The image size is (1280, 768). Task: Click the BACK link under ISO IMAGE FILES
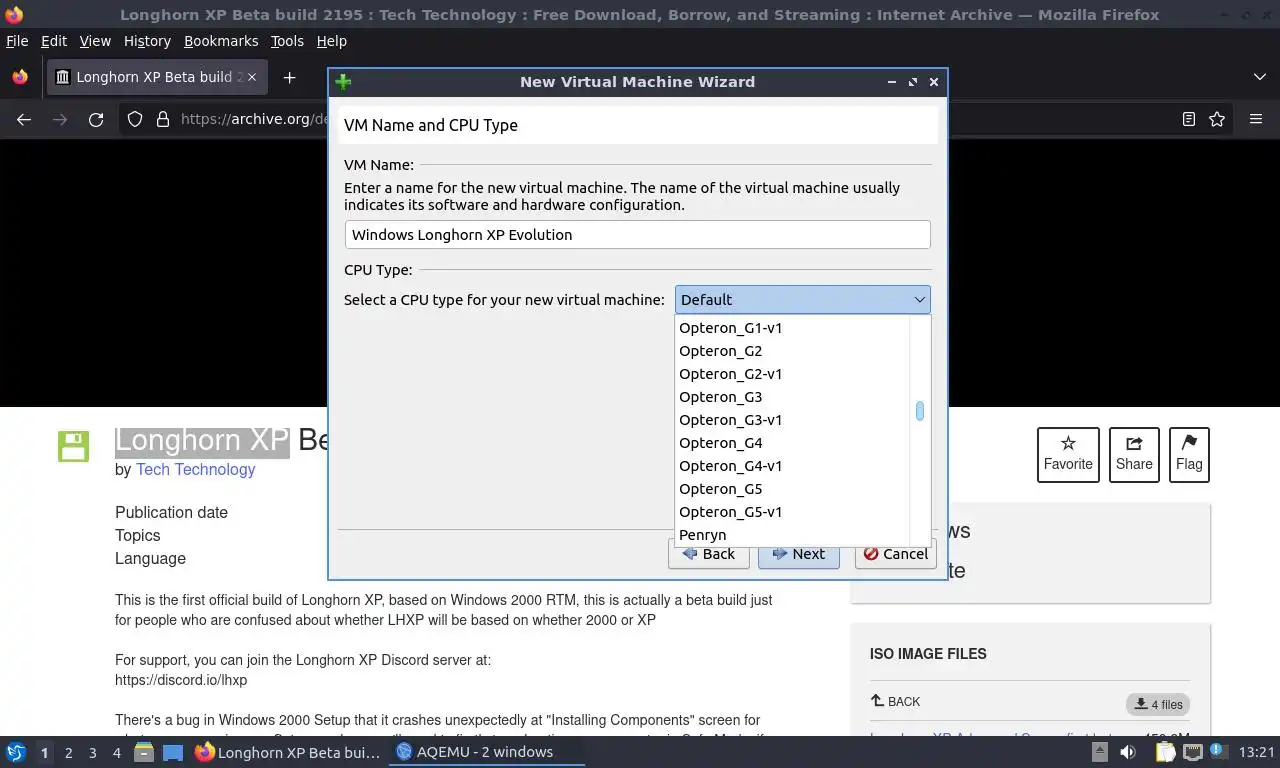(x=895, y=701)
